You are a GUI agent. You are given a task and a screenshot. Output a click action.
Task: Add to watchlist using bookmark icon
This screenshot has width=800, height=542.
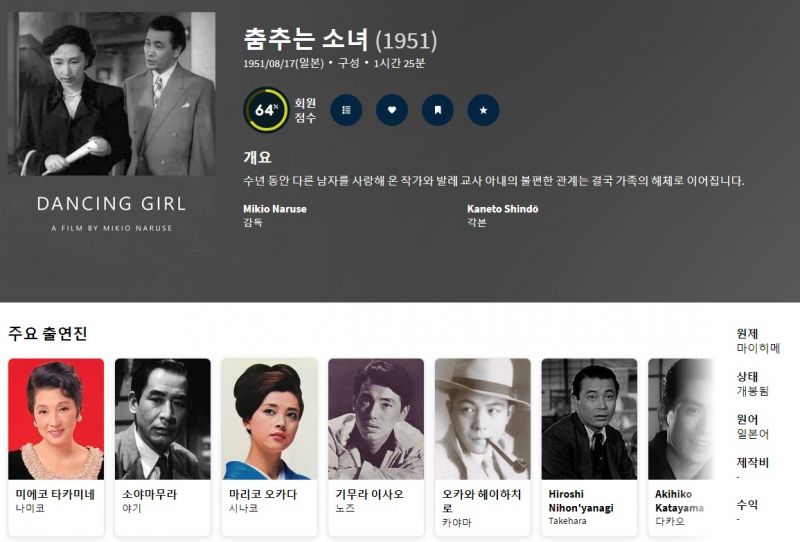(x=438, y=110)
